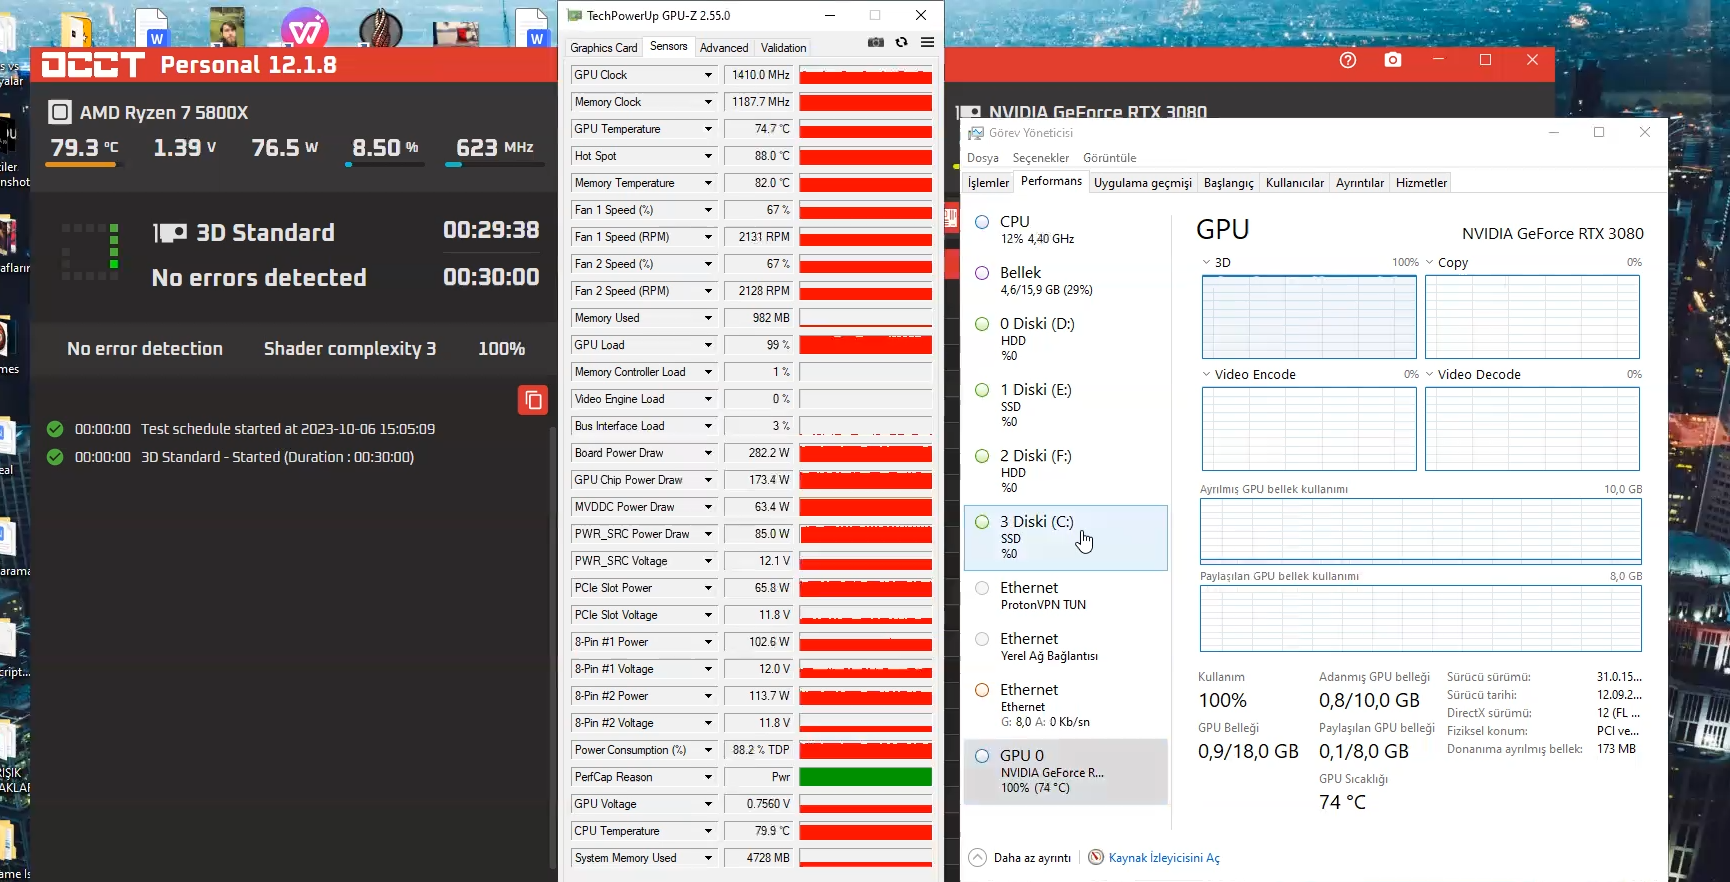Open the Seçenekler menu in Task Manager

1040,158
